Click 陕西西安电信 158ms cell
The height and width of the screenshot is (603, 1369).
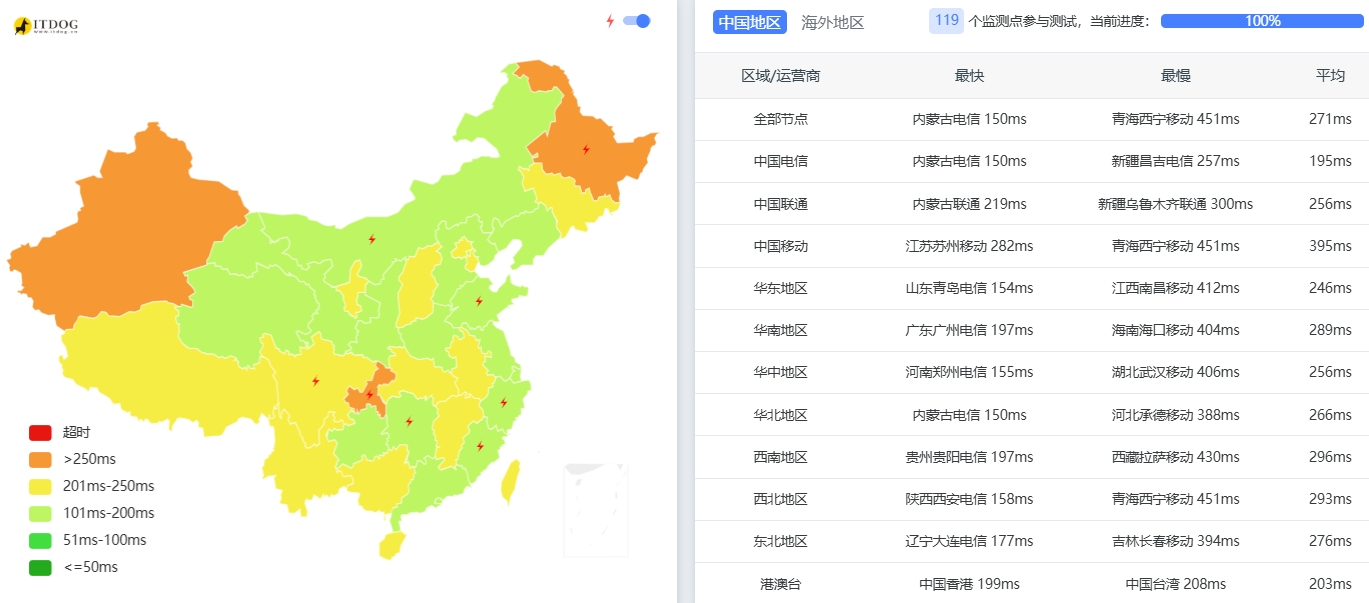pyautogui.click(x=969, y=499)
